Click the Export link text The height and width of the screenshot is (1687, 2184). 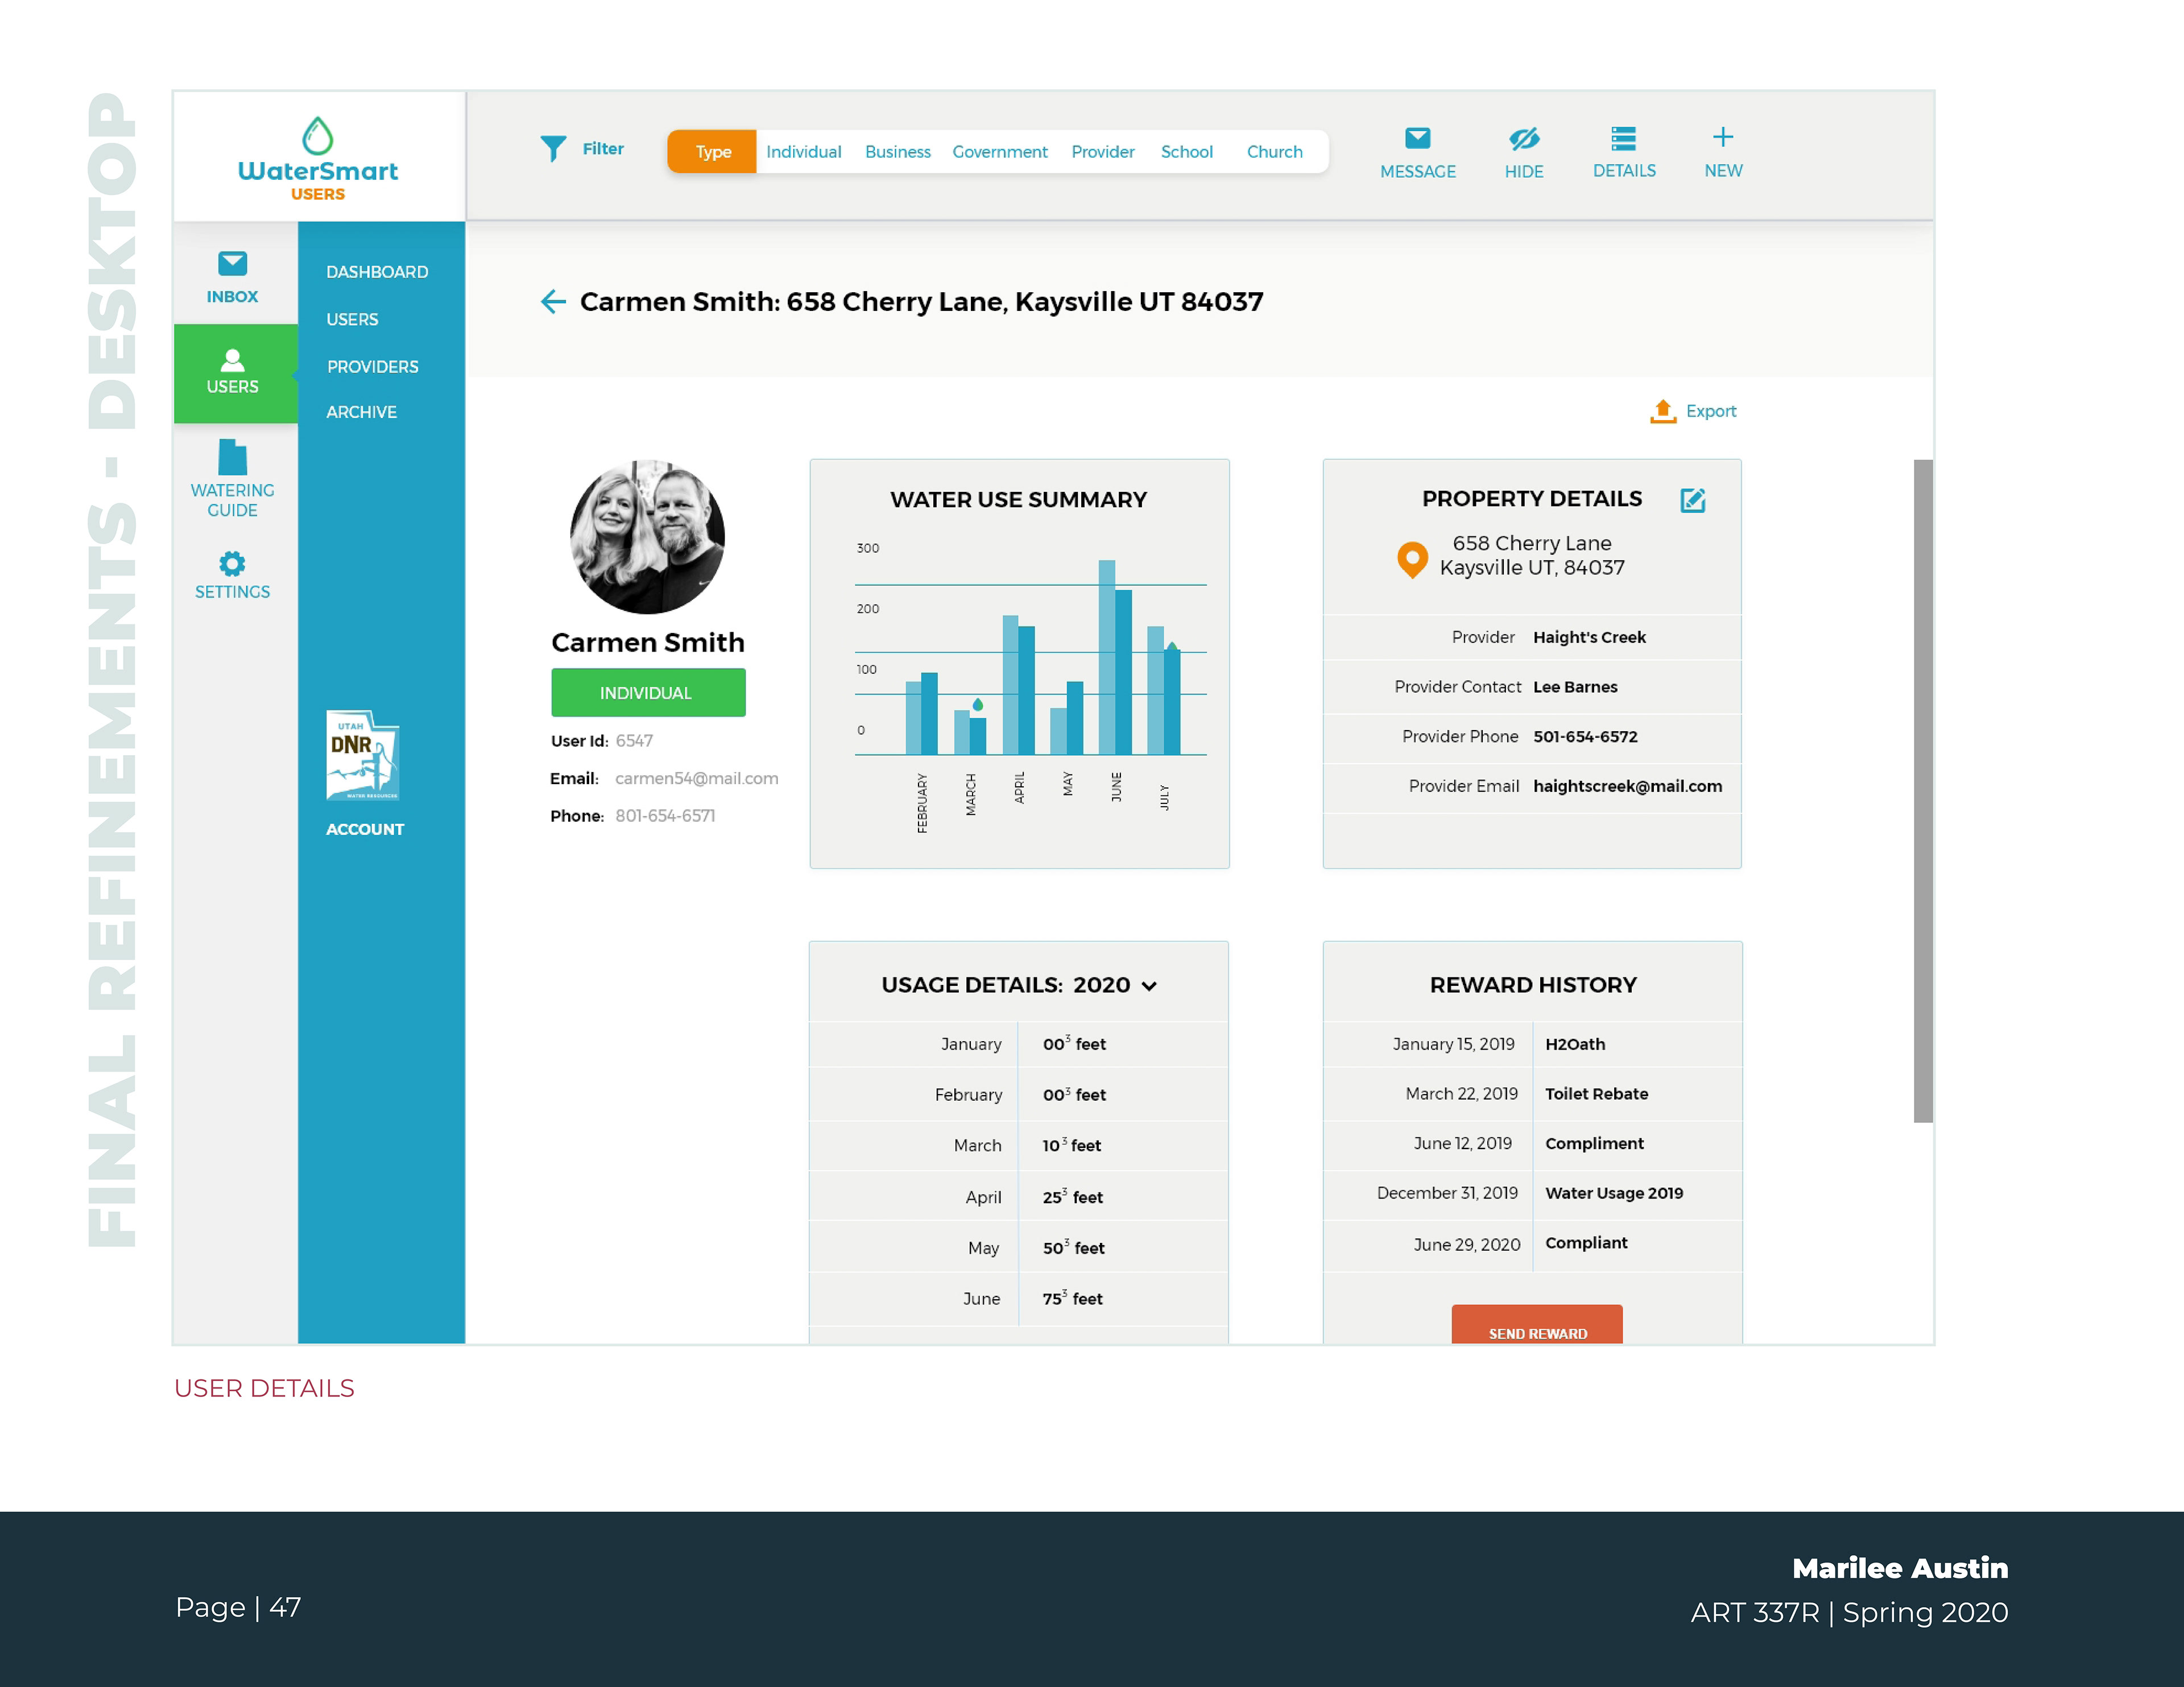tap(1710, 411)
